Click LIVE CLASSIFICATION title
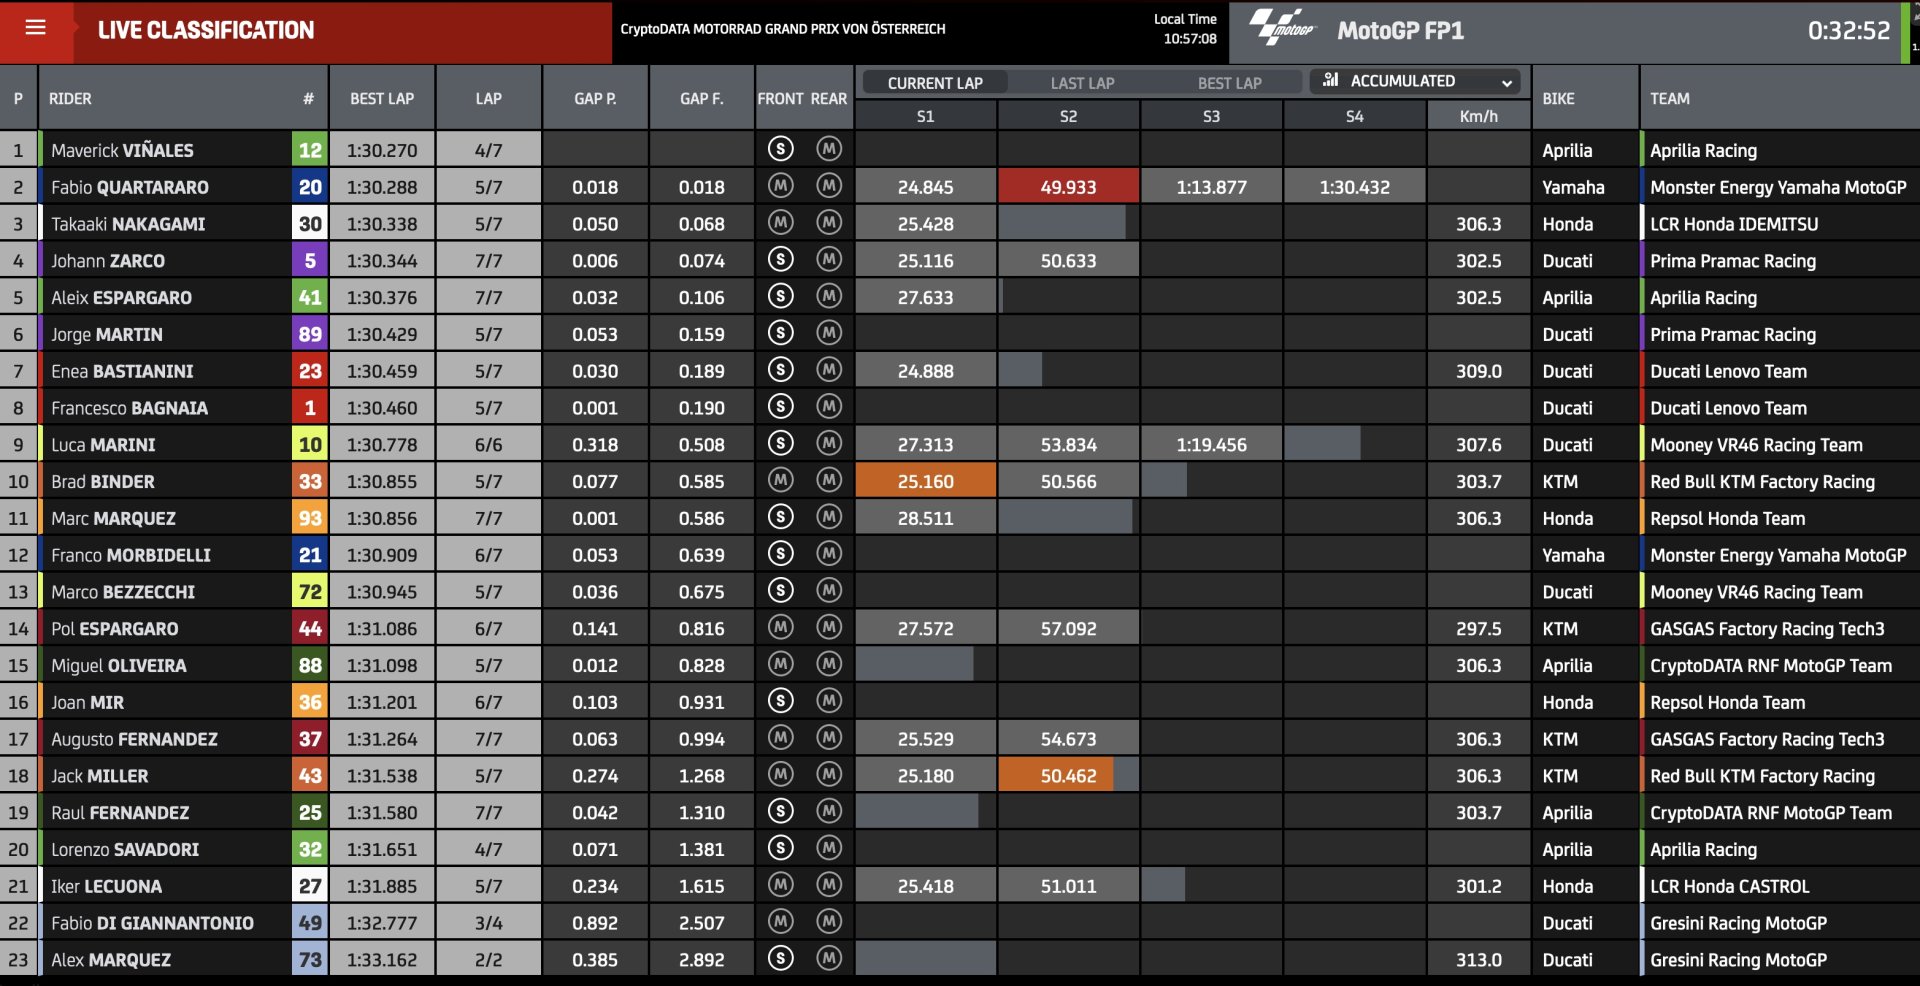Image resolution: width=1920 pixels, height=986 pixels. (206, 30)
